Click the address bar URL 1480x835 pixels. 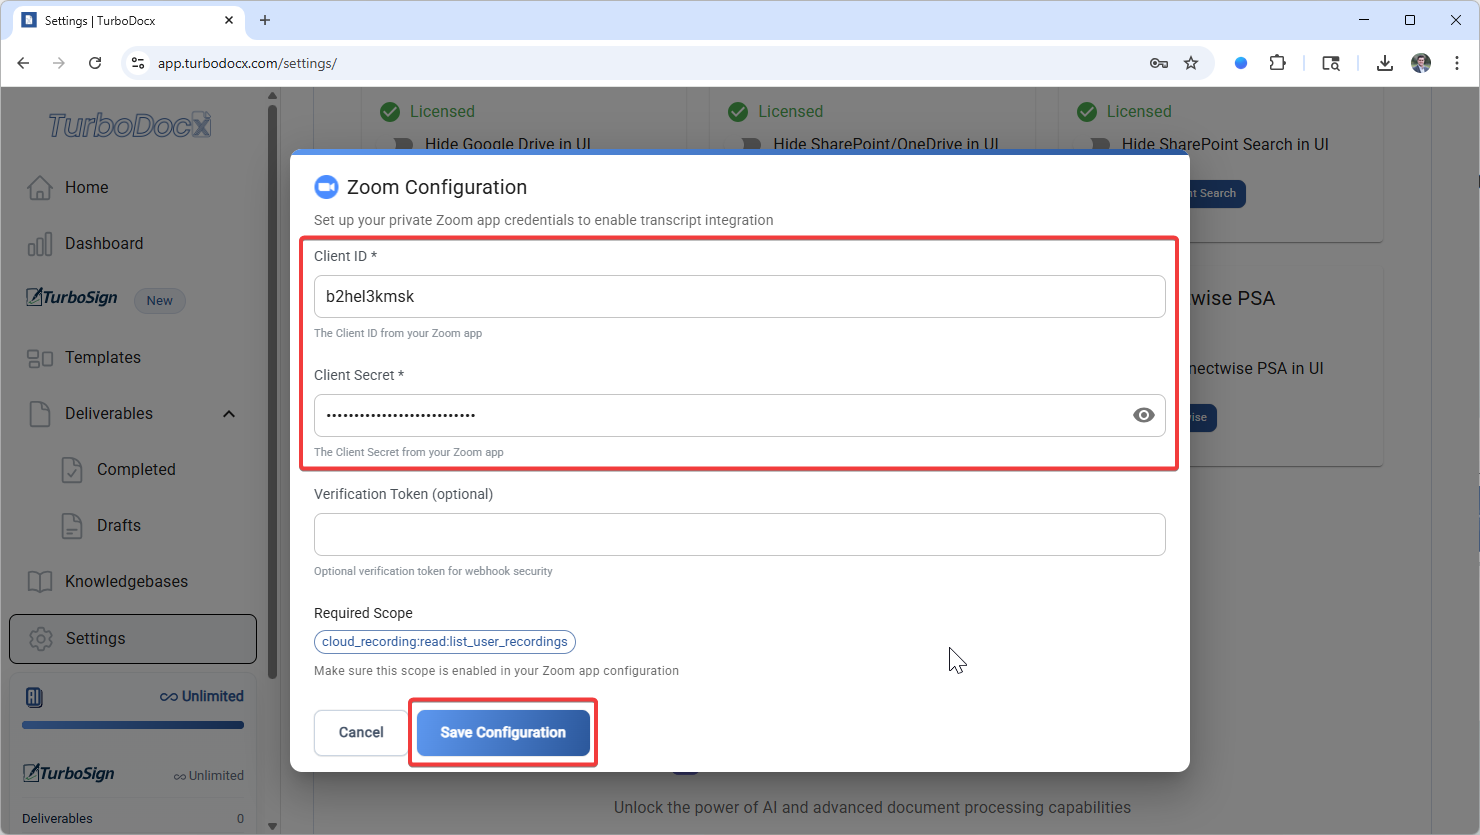(247, 63)
